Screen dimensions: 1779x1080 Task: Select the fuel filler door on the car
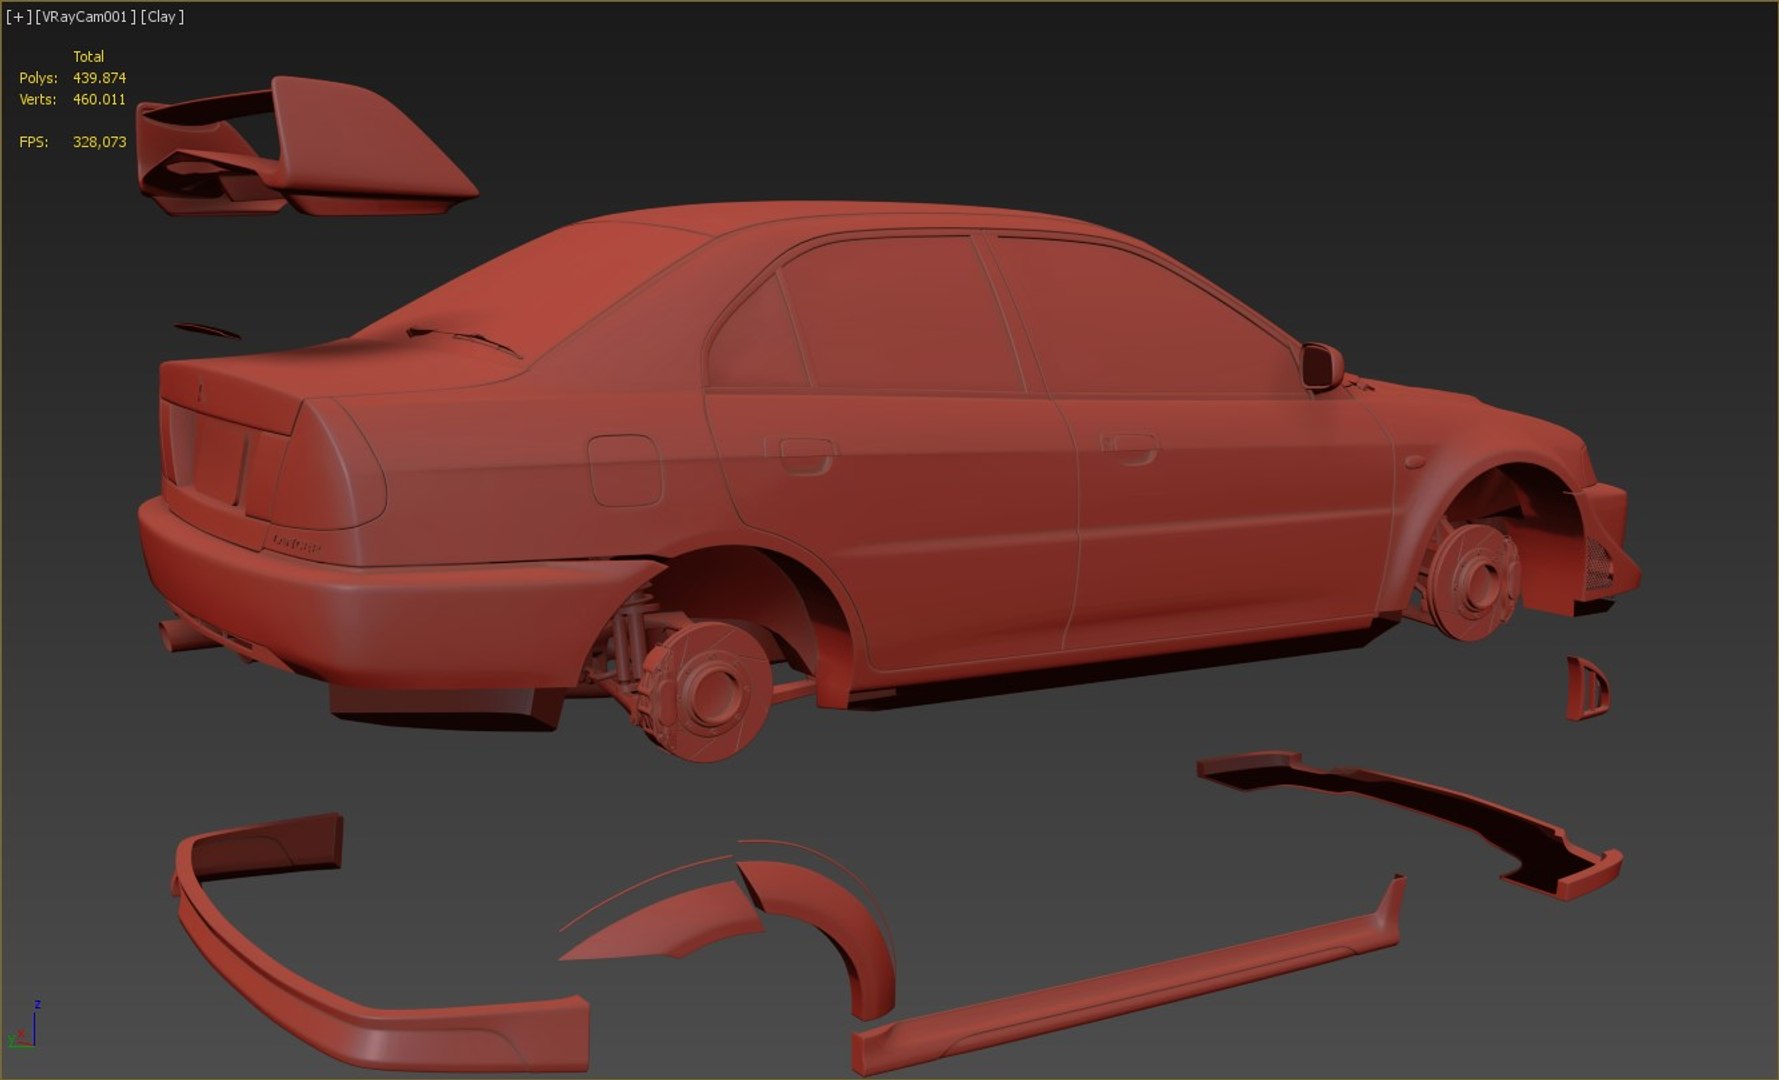pos(625,470)
